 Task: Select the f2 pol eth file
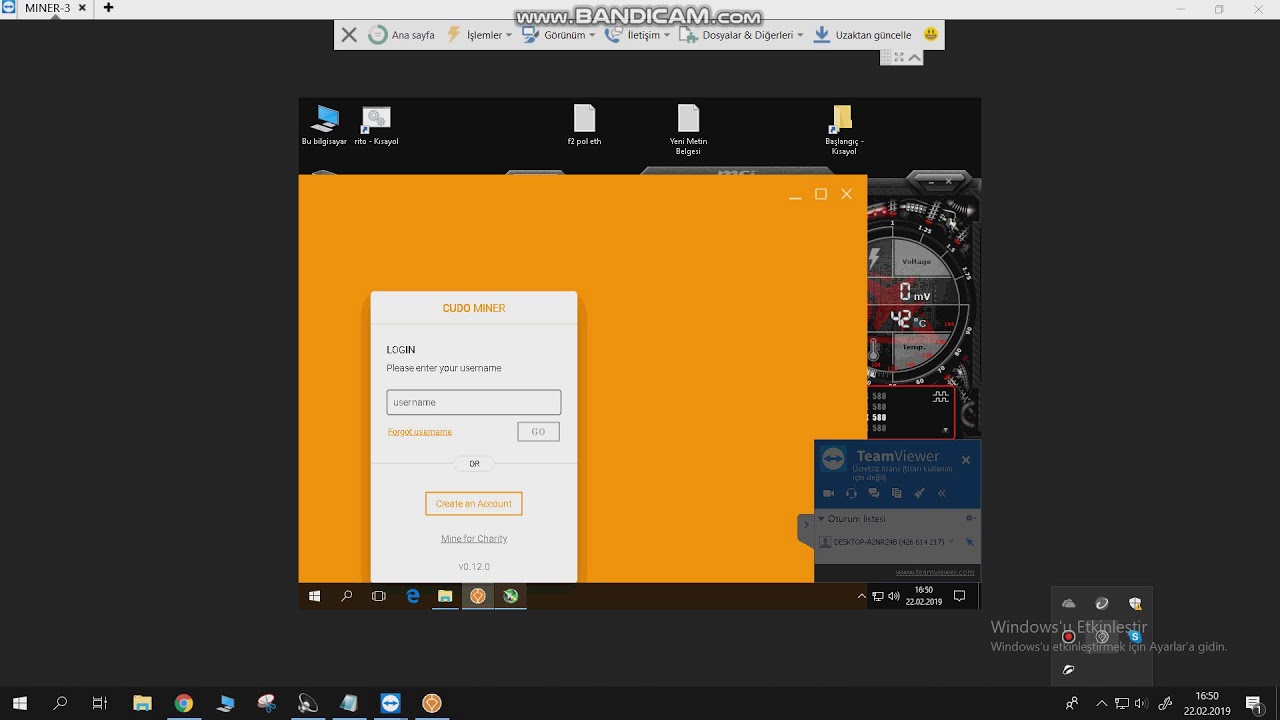coord(584,126)
